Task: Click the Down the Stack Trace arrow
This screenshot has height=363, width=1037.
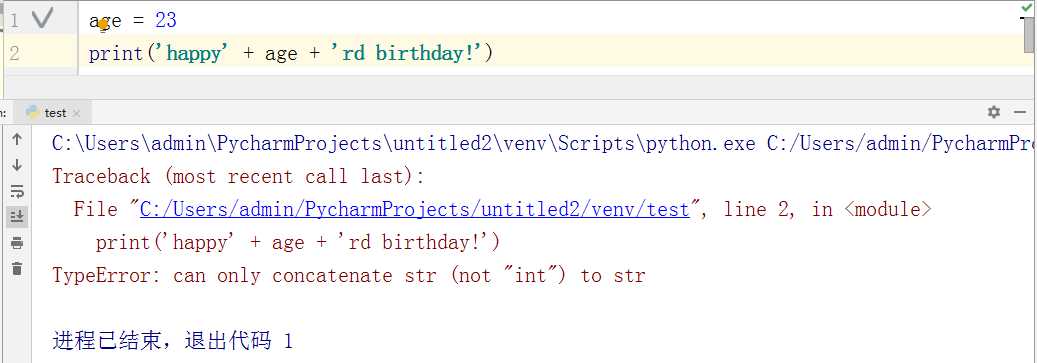Action: [x=17, y=165]
